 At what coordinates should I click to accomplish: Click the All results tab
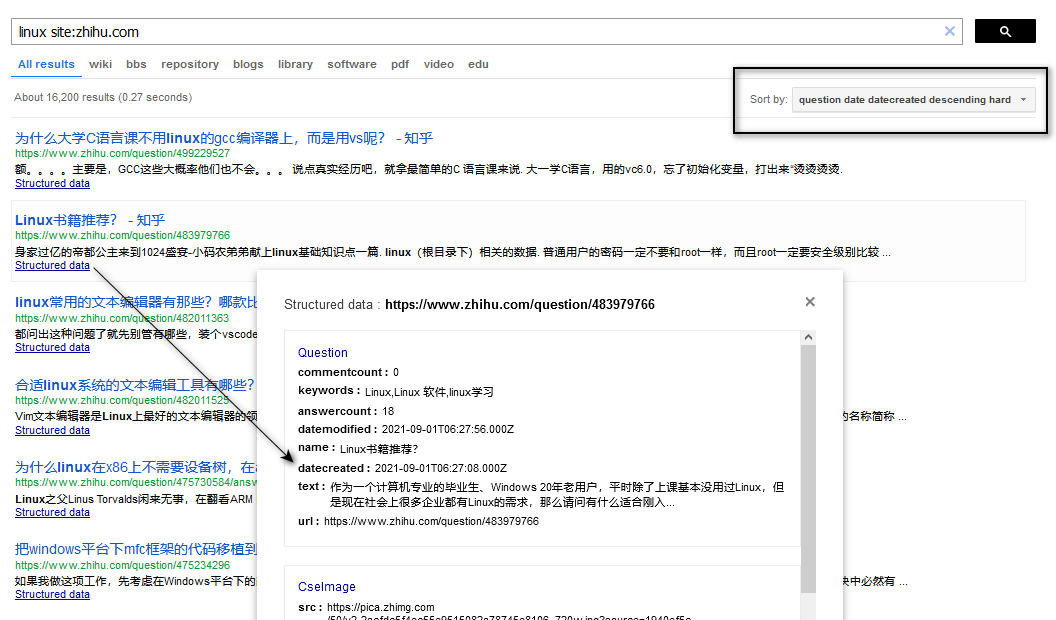coord(46,64)
